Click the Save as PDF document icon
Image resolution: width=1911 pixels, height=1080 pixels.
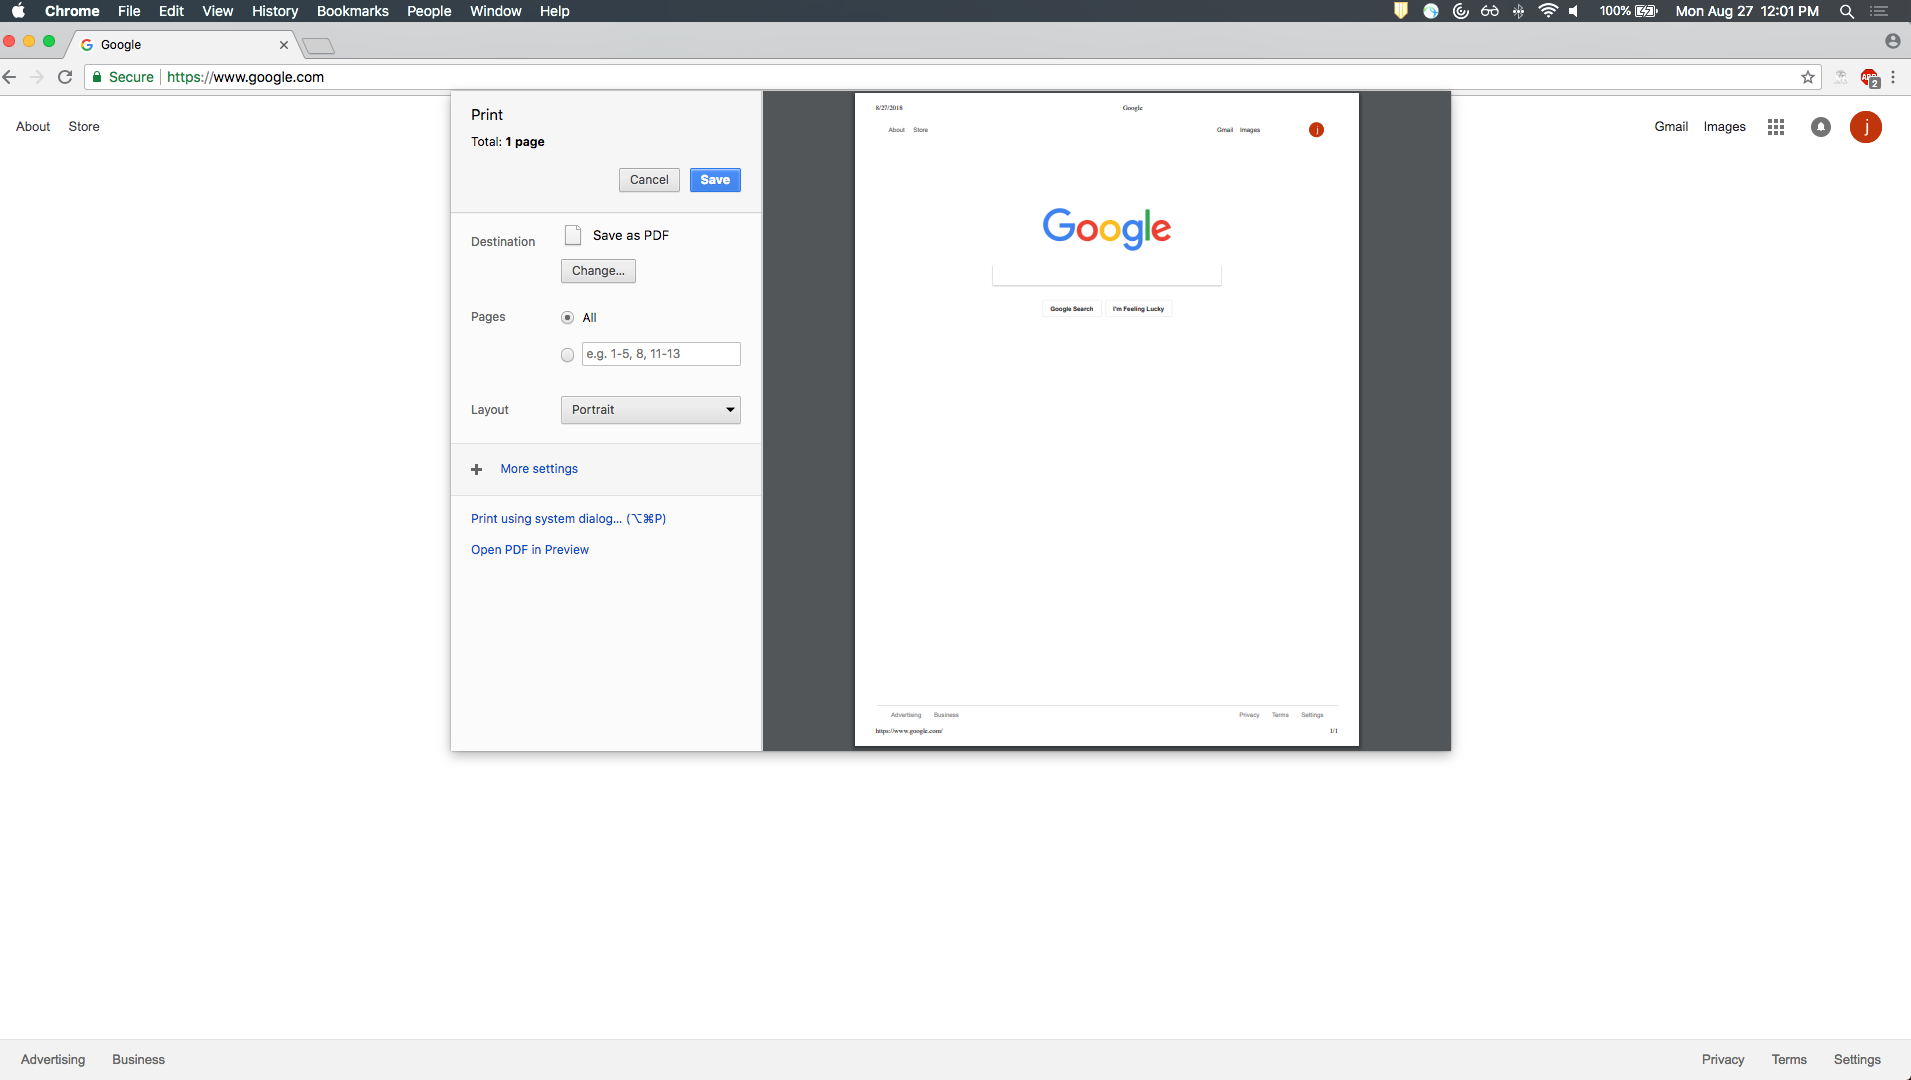click(573, 235)
